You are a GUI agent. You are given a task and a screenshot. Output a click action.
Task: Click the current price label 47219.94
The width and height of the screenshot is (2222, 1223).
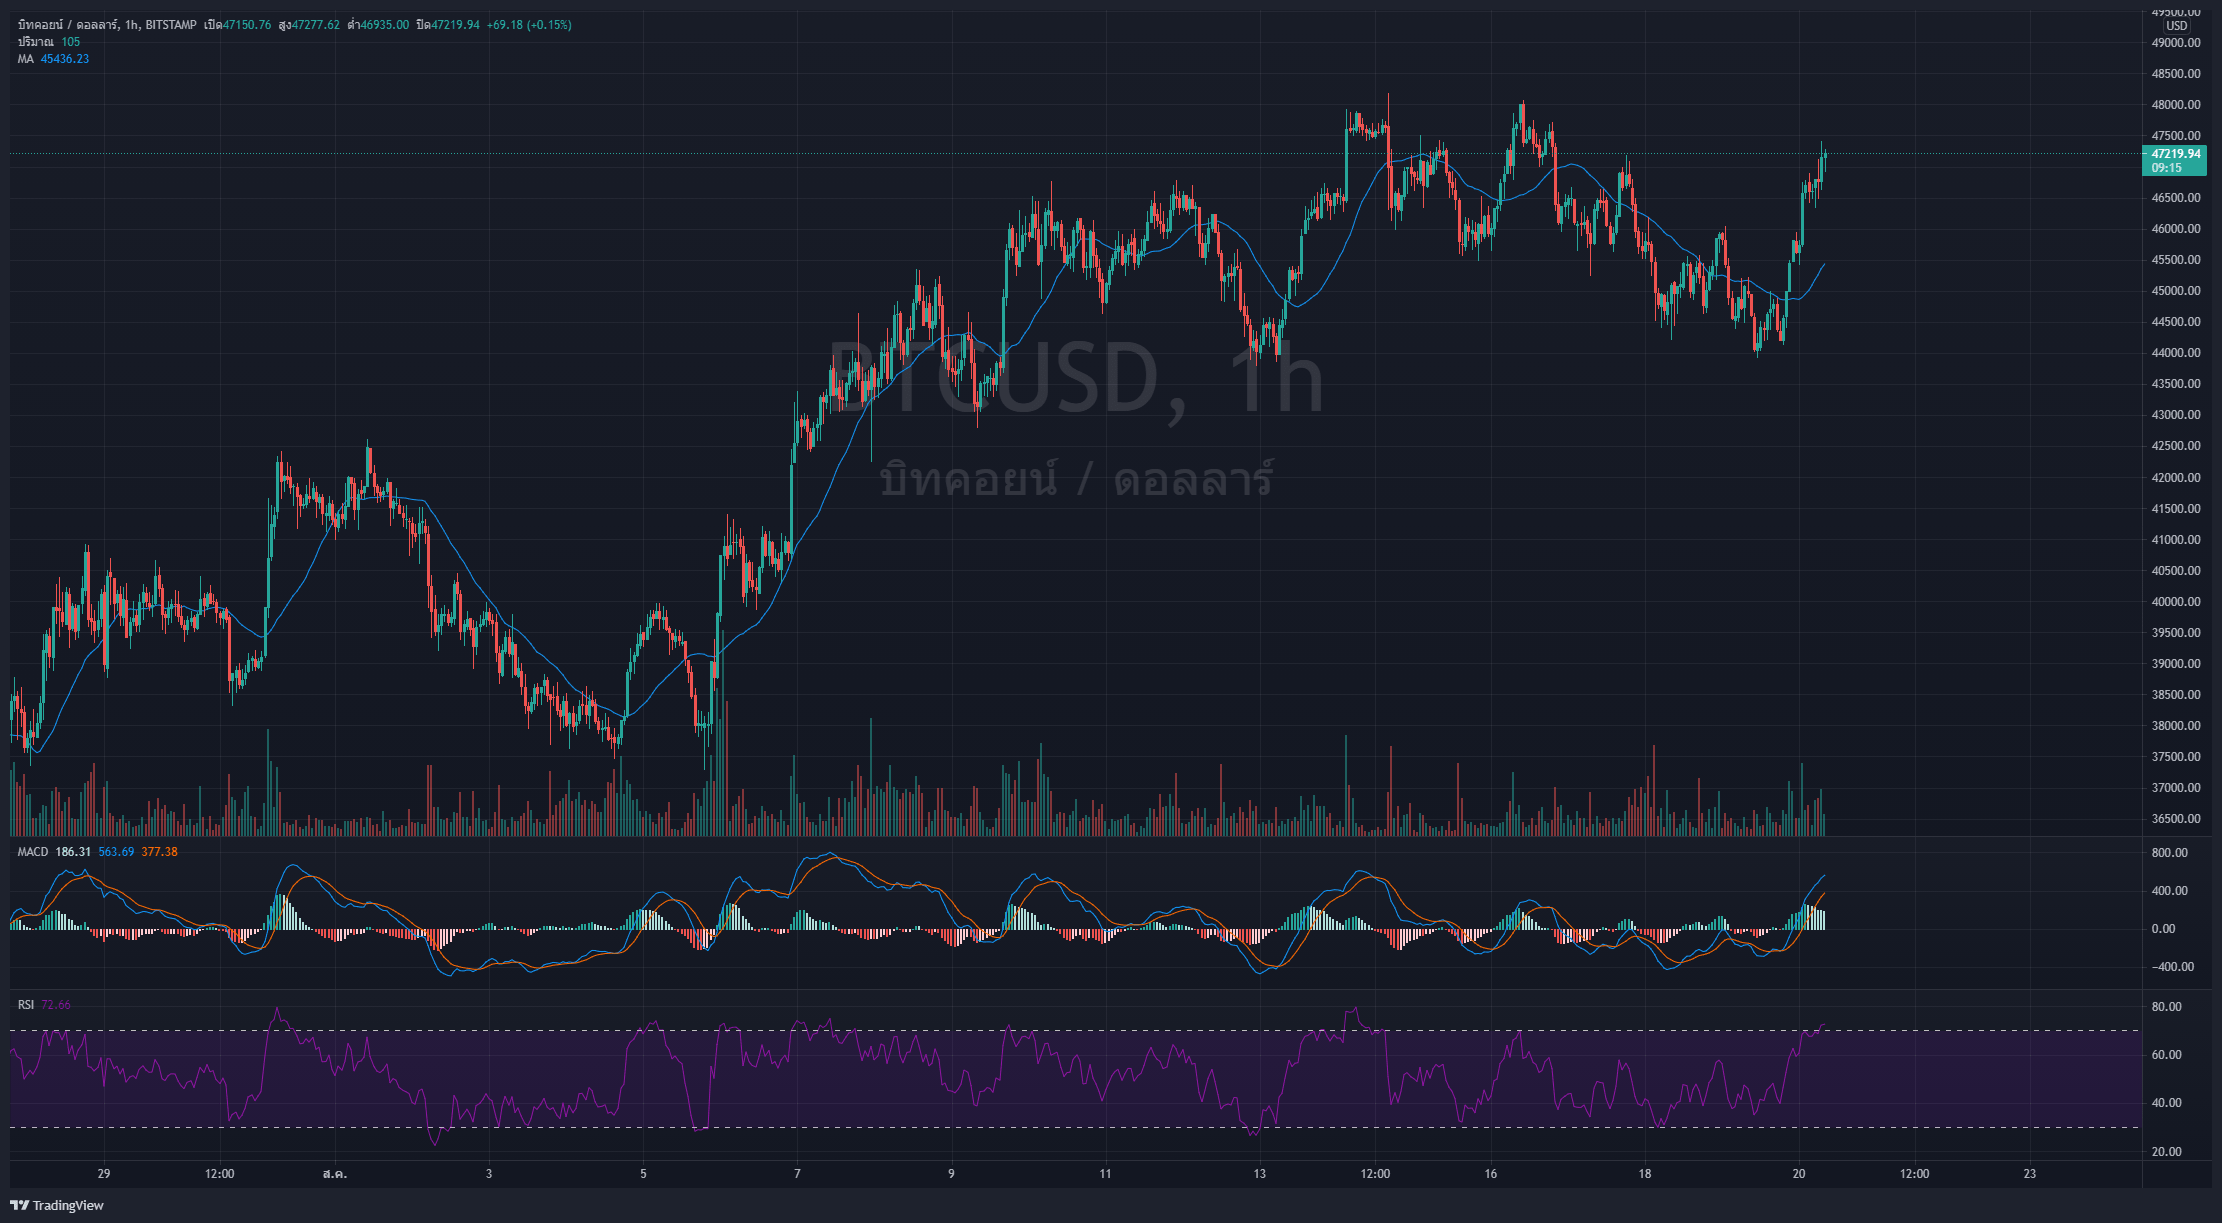pyautogui.click(x=2175, y=154)
